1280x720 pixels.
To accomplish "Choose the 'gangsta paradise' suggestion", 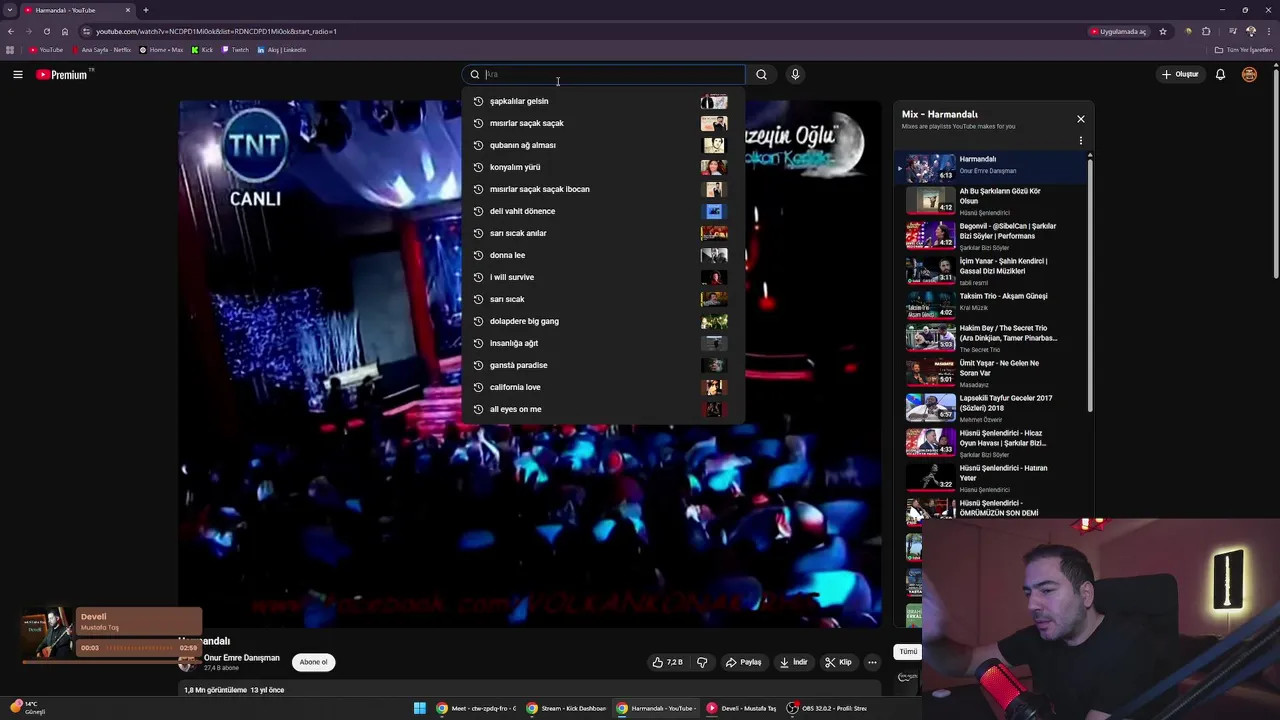I will [603, 365].
